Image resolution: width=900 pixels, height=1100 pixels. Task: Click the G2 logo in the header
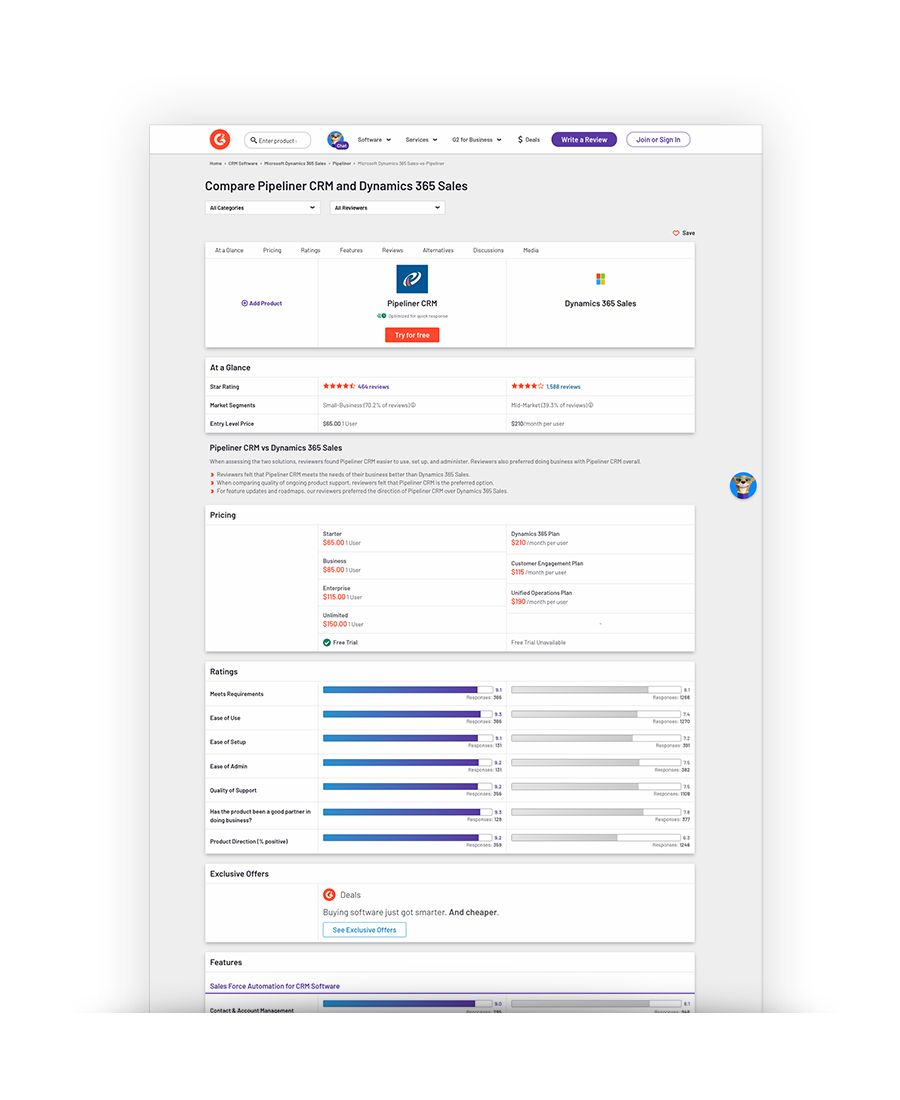pyautogui.click(x=219, y=140)
